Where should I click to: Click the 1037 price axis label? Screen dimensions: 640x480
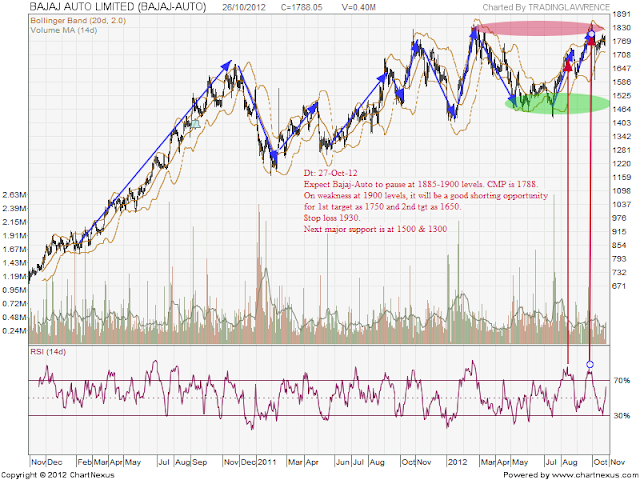[622, 204]
